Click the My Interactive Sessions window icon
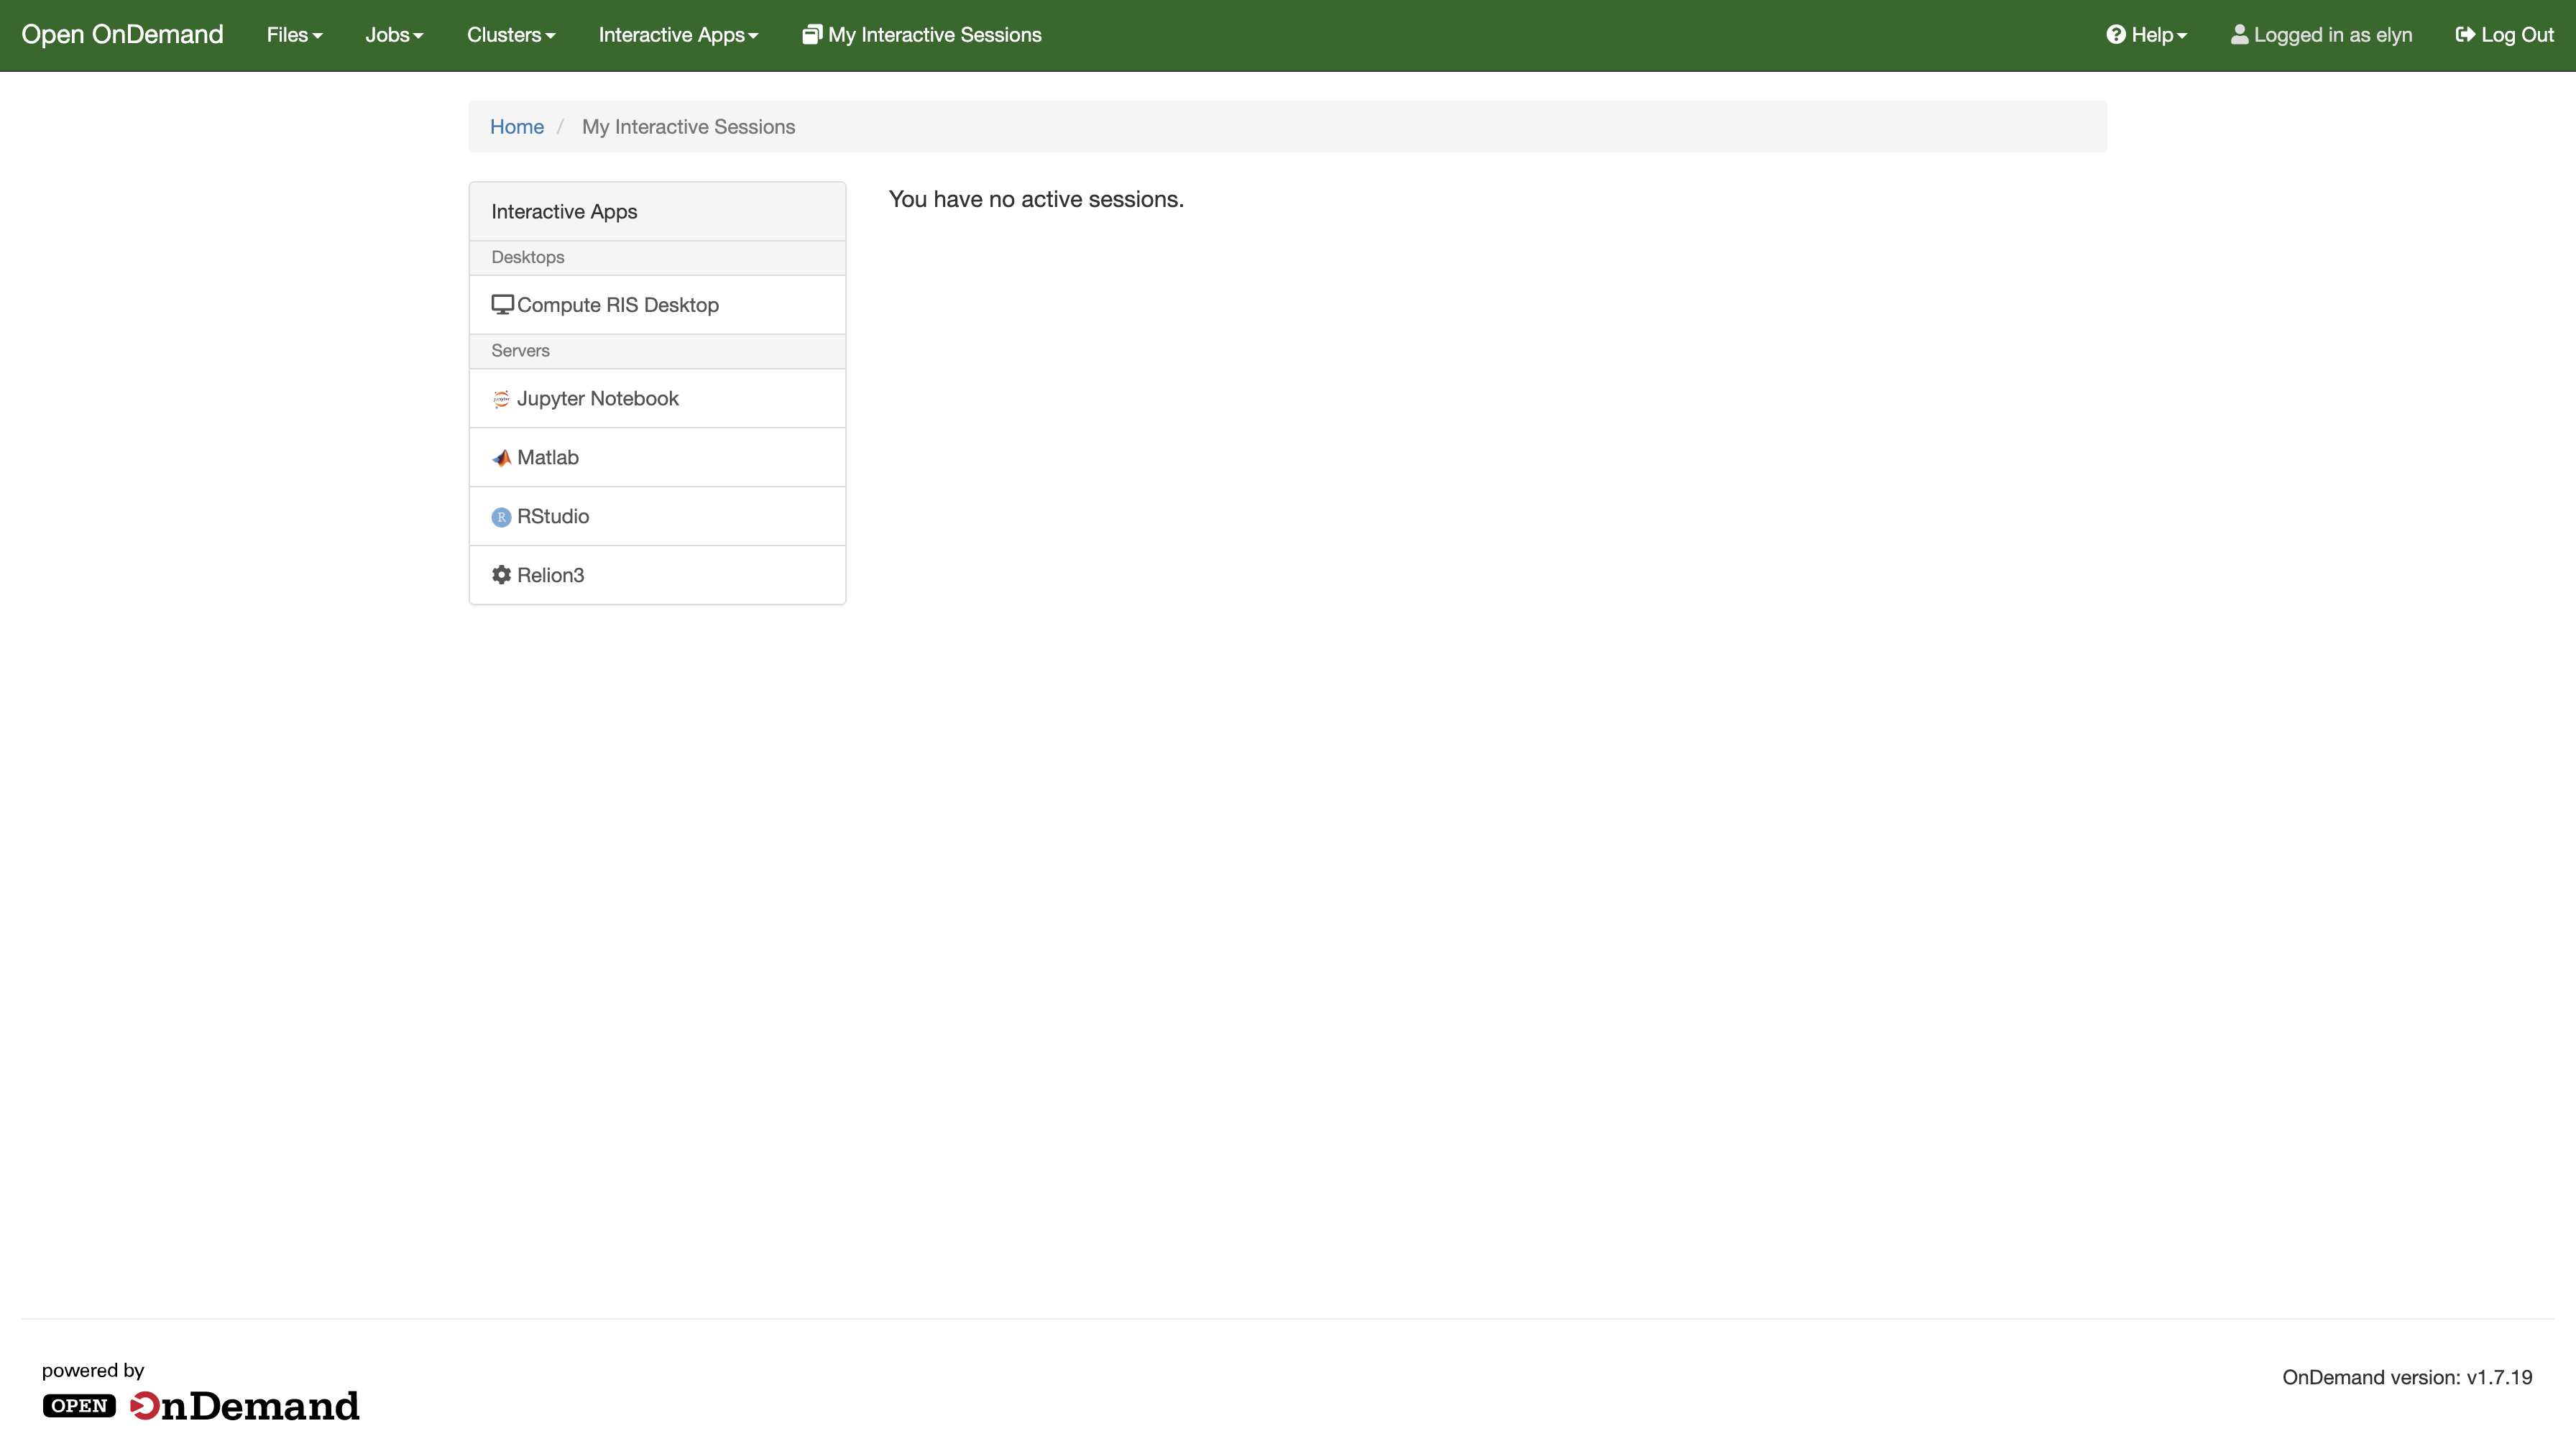 [x=812, y=35]
